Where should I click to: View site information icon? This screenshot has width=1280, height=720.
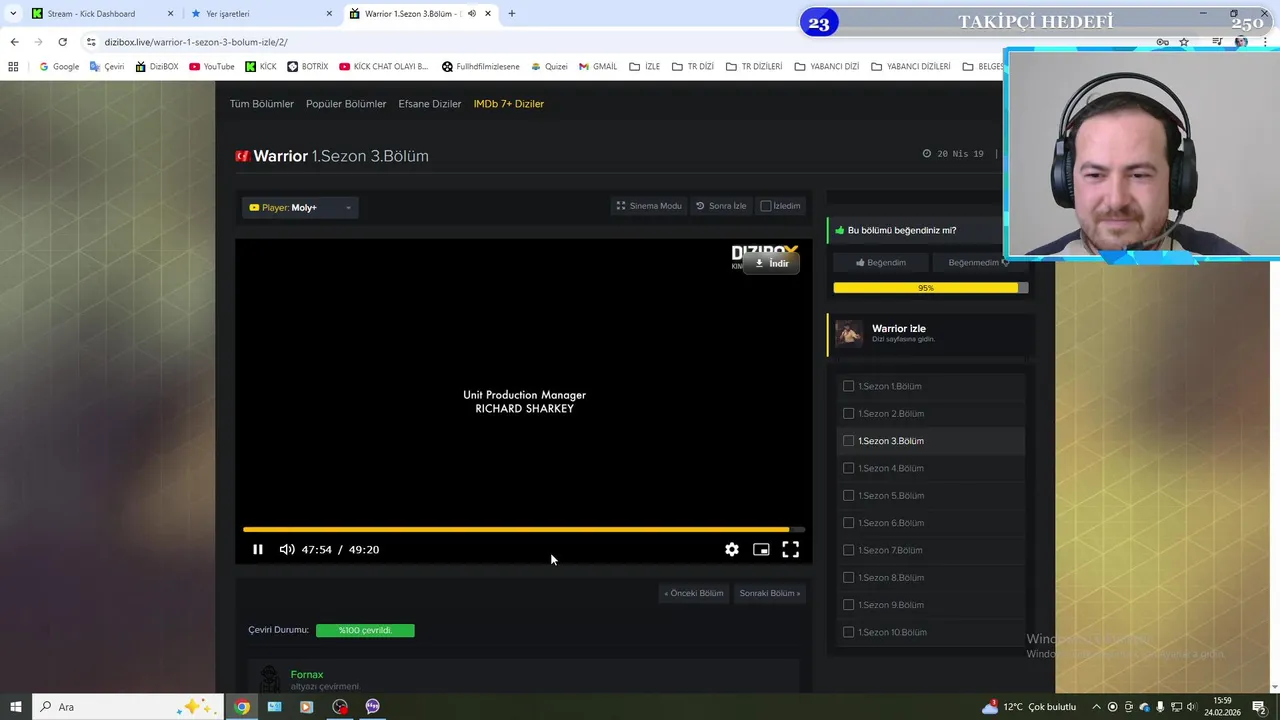(91, 42)
